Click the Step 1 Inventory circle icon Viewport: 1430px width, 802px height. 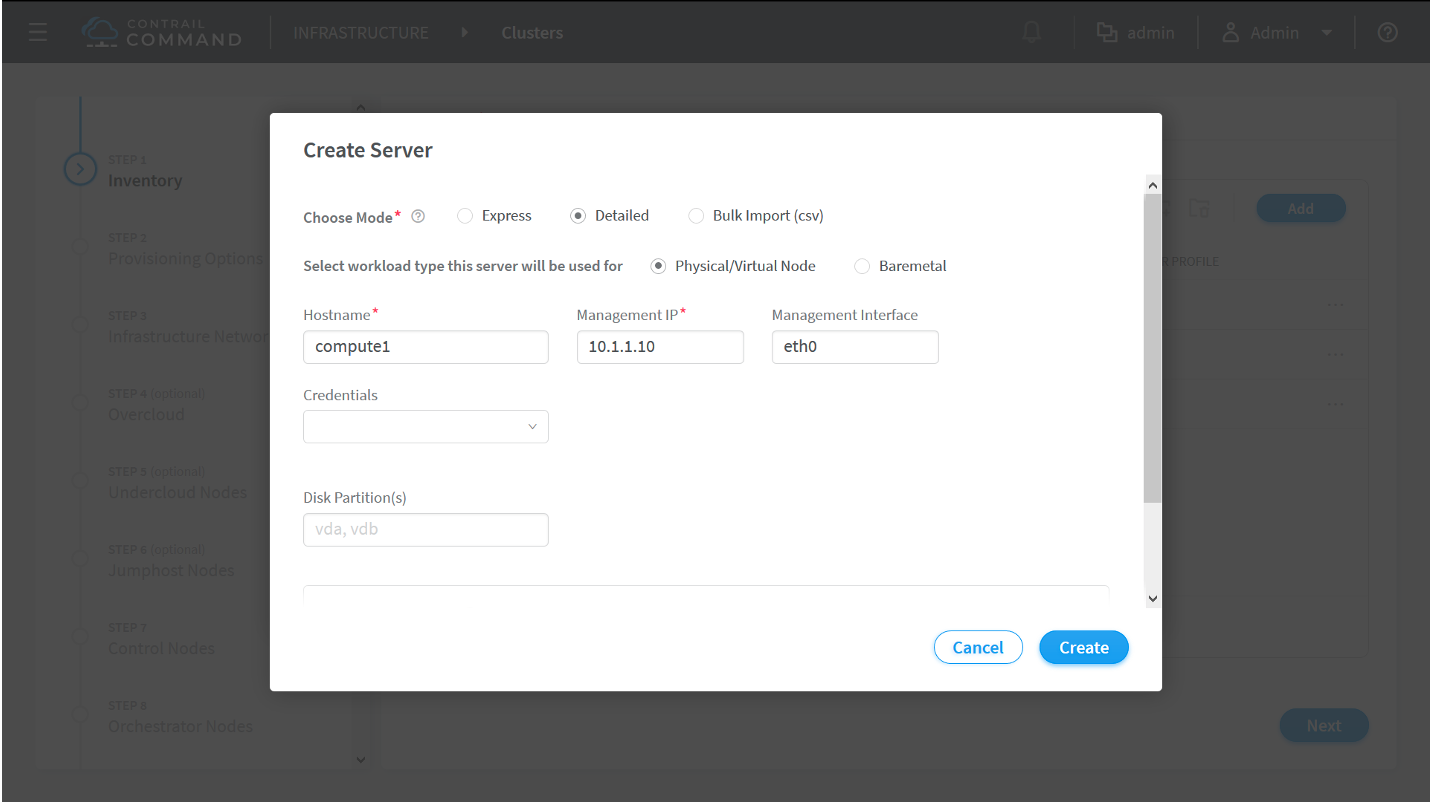click(x=80, y=170)
